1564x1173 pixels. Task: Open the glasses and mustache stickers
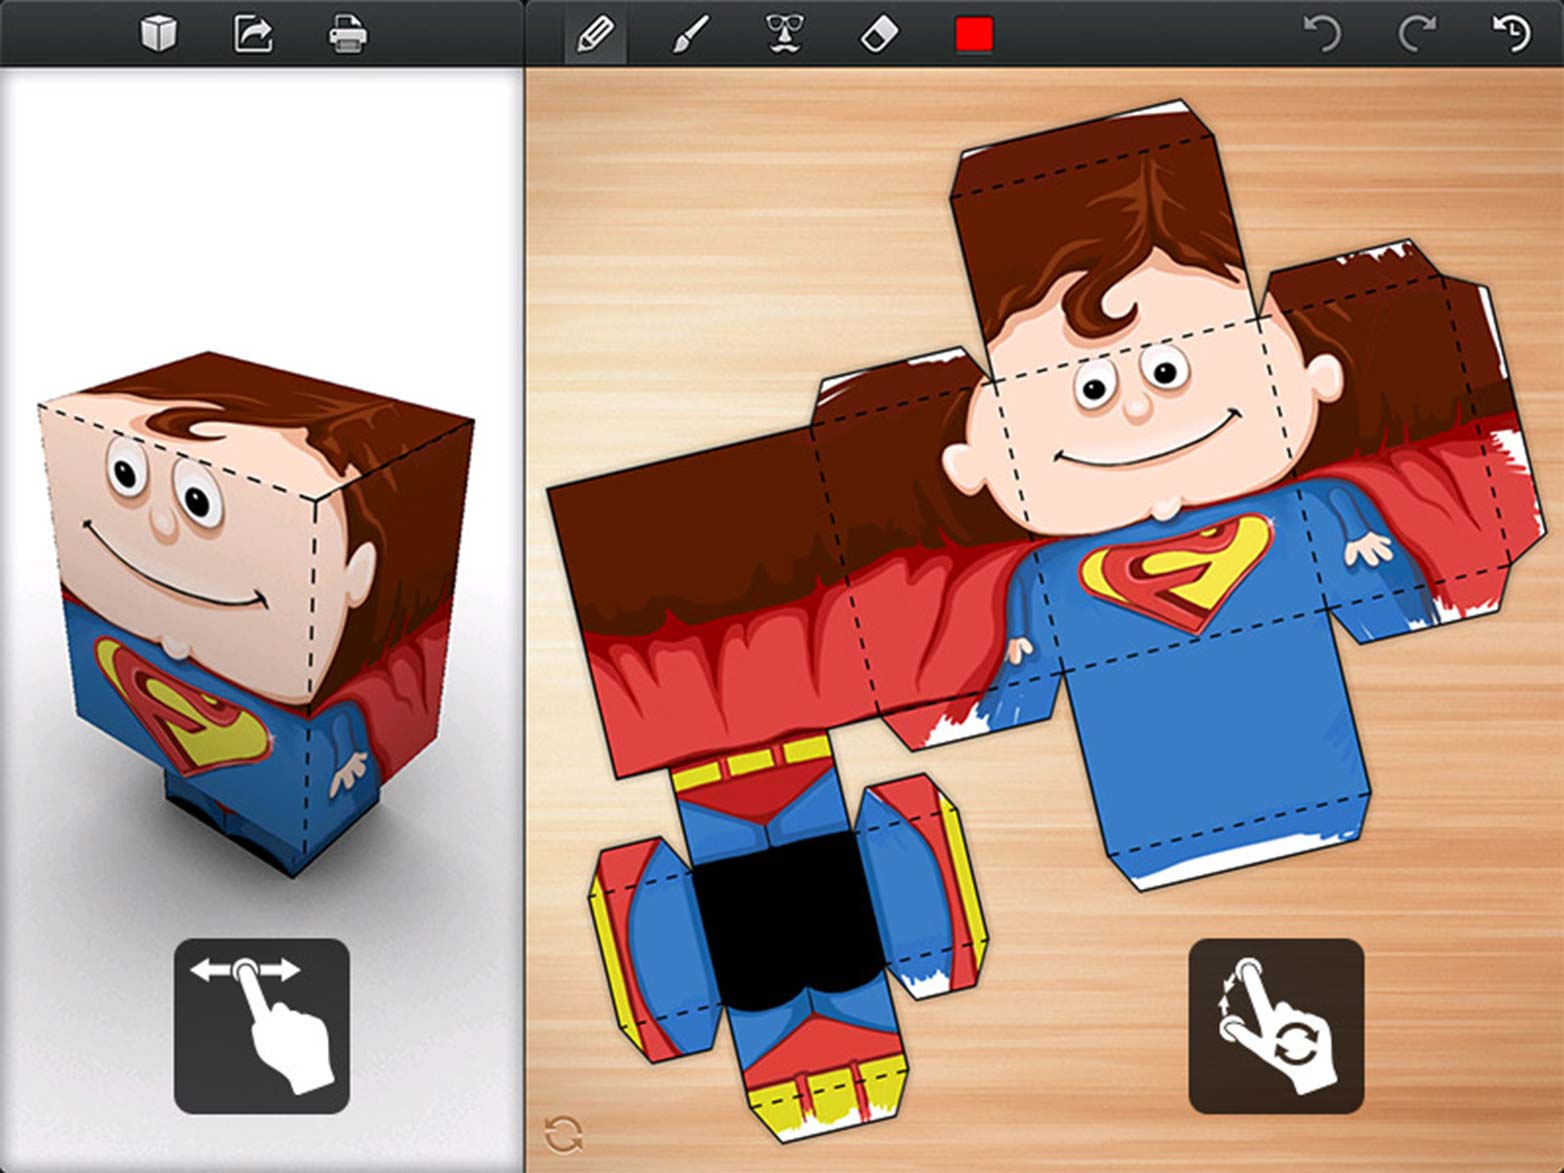785,34
